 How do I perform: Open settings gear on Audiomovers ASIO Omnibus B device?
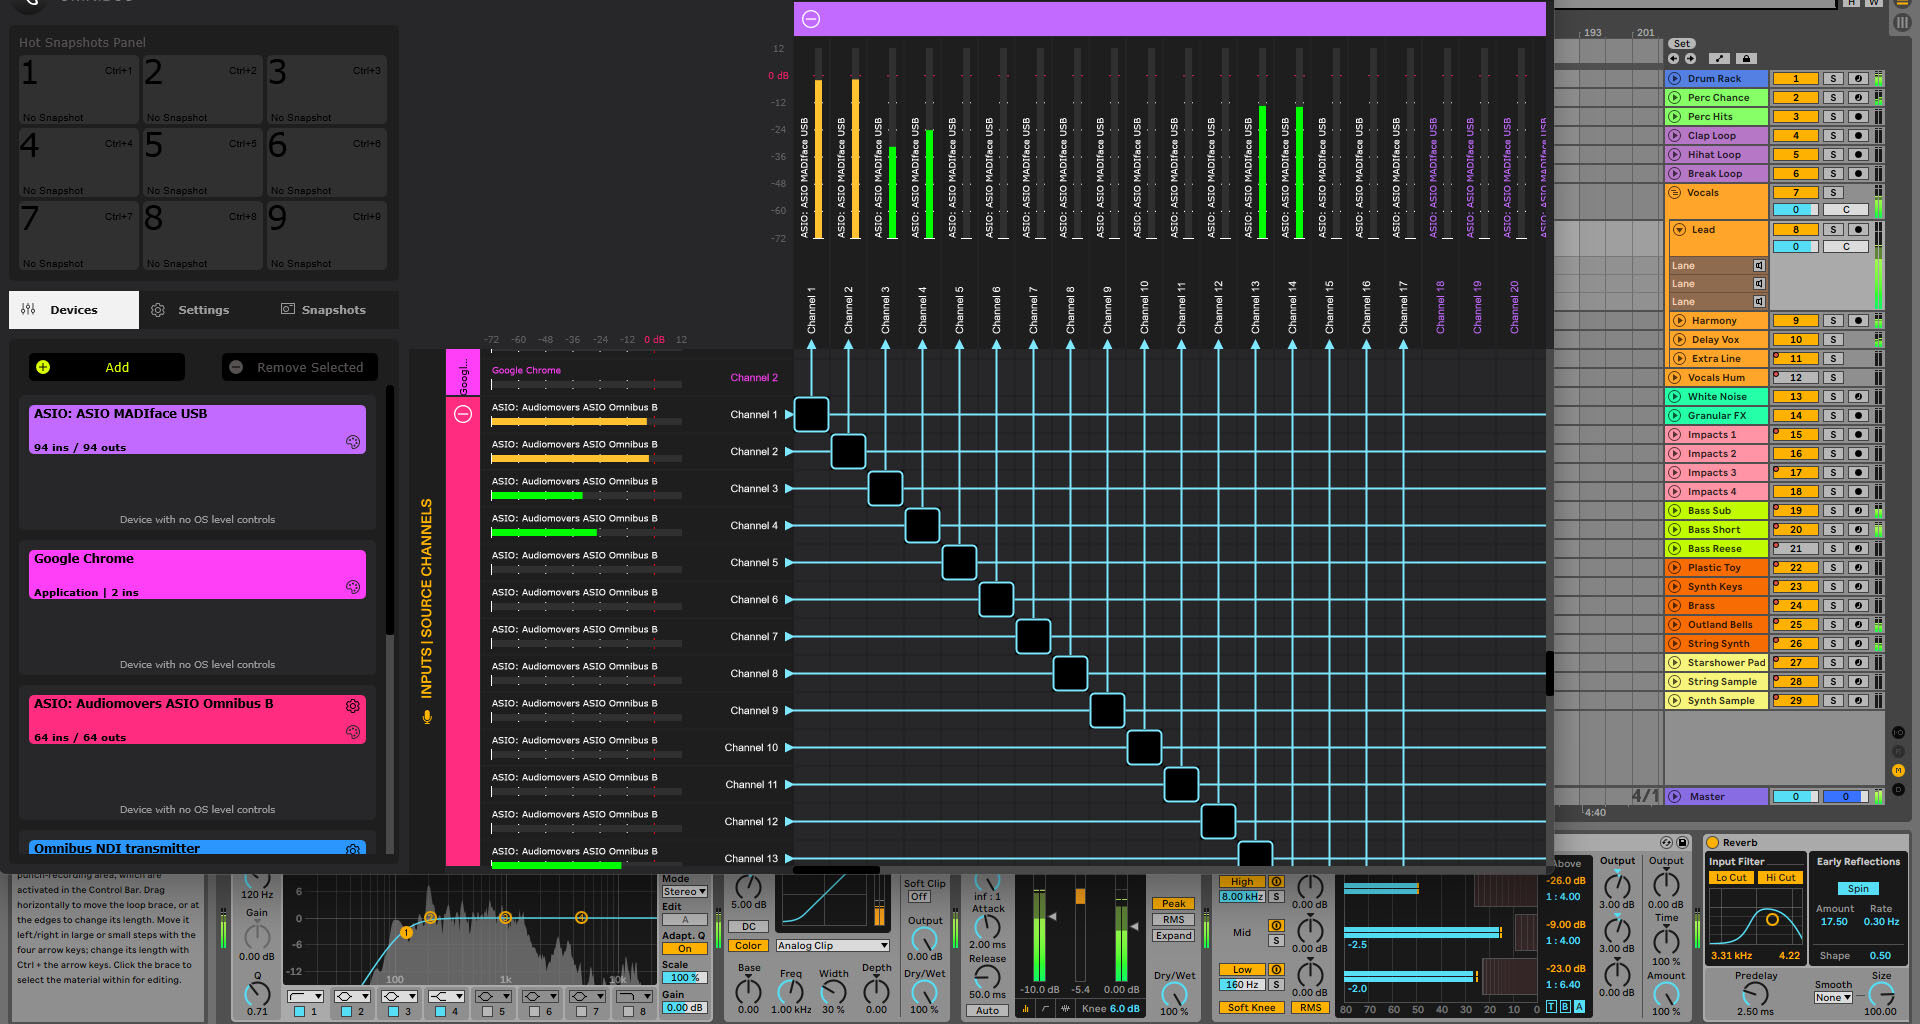click(x=353, y=706)
